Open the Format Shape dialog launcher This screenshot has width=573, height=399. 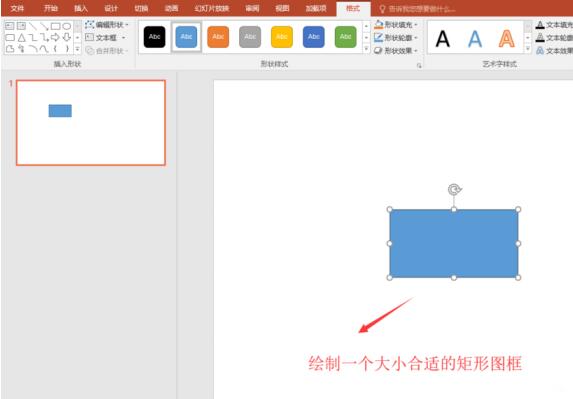tap(419, 66)
